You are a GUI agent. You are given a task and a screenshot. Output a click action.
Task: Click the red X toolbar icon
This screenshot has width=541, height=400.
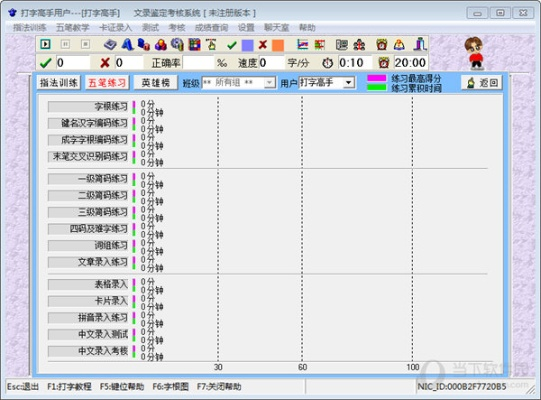(263, 45)
